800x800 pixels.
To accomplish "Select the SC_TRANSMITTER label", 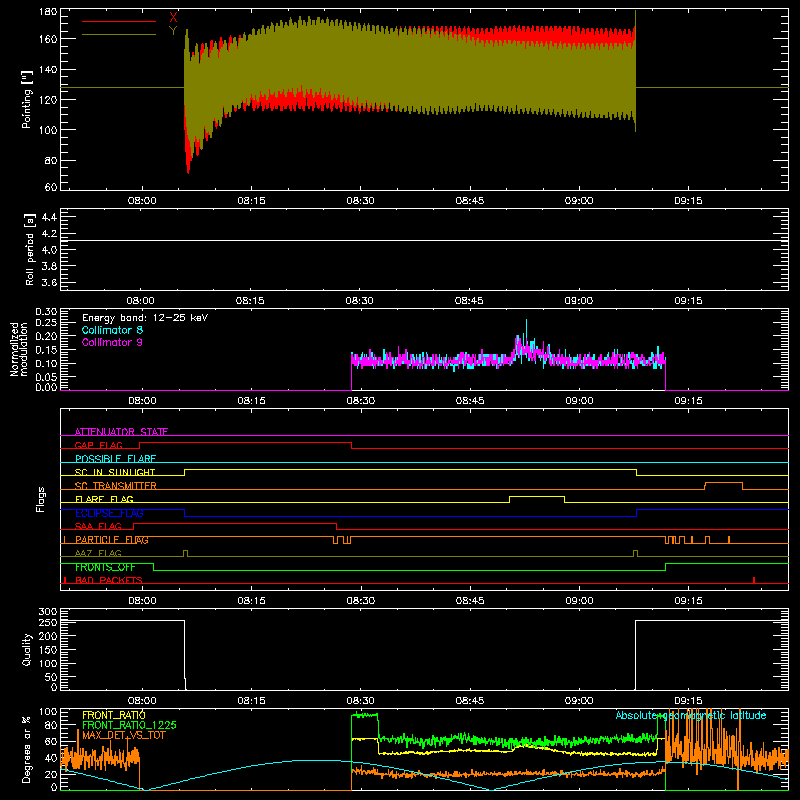I will [116, 486].
